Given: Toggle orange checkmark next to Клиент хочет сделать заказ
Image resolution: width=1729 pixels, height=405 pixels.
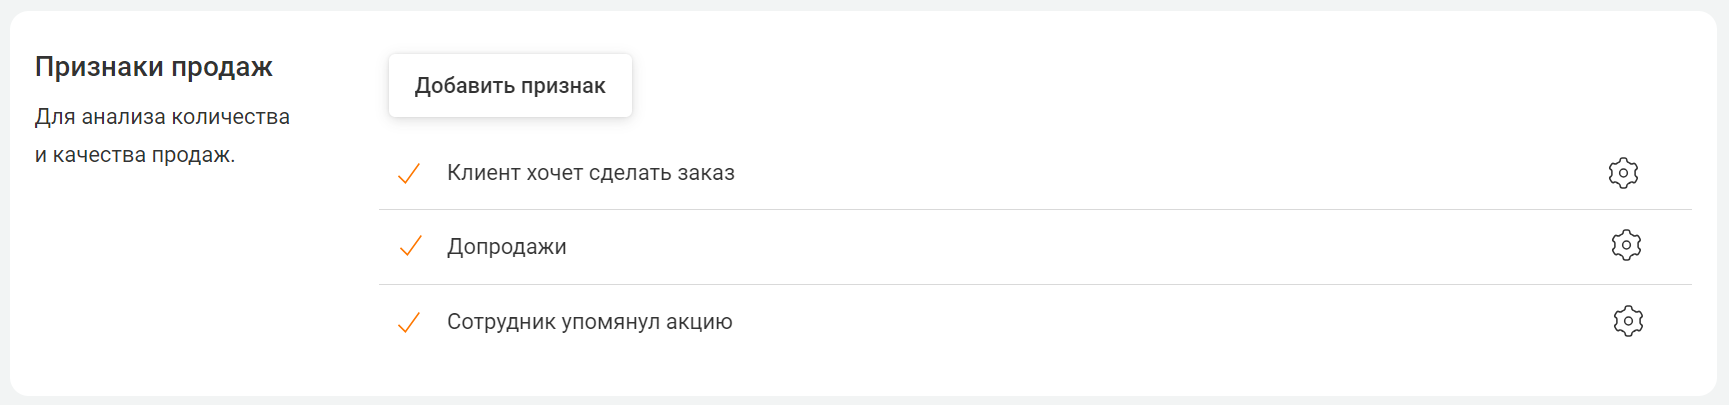Looking at the screenshot, I should [408, 174].
